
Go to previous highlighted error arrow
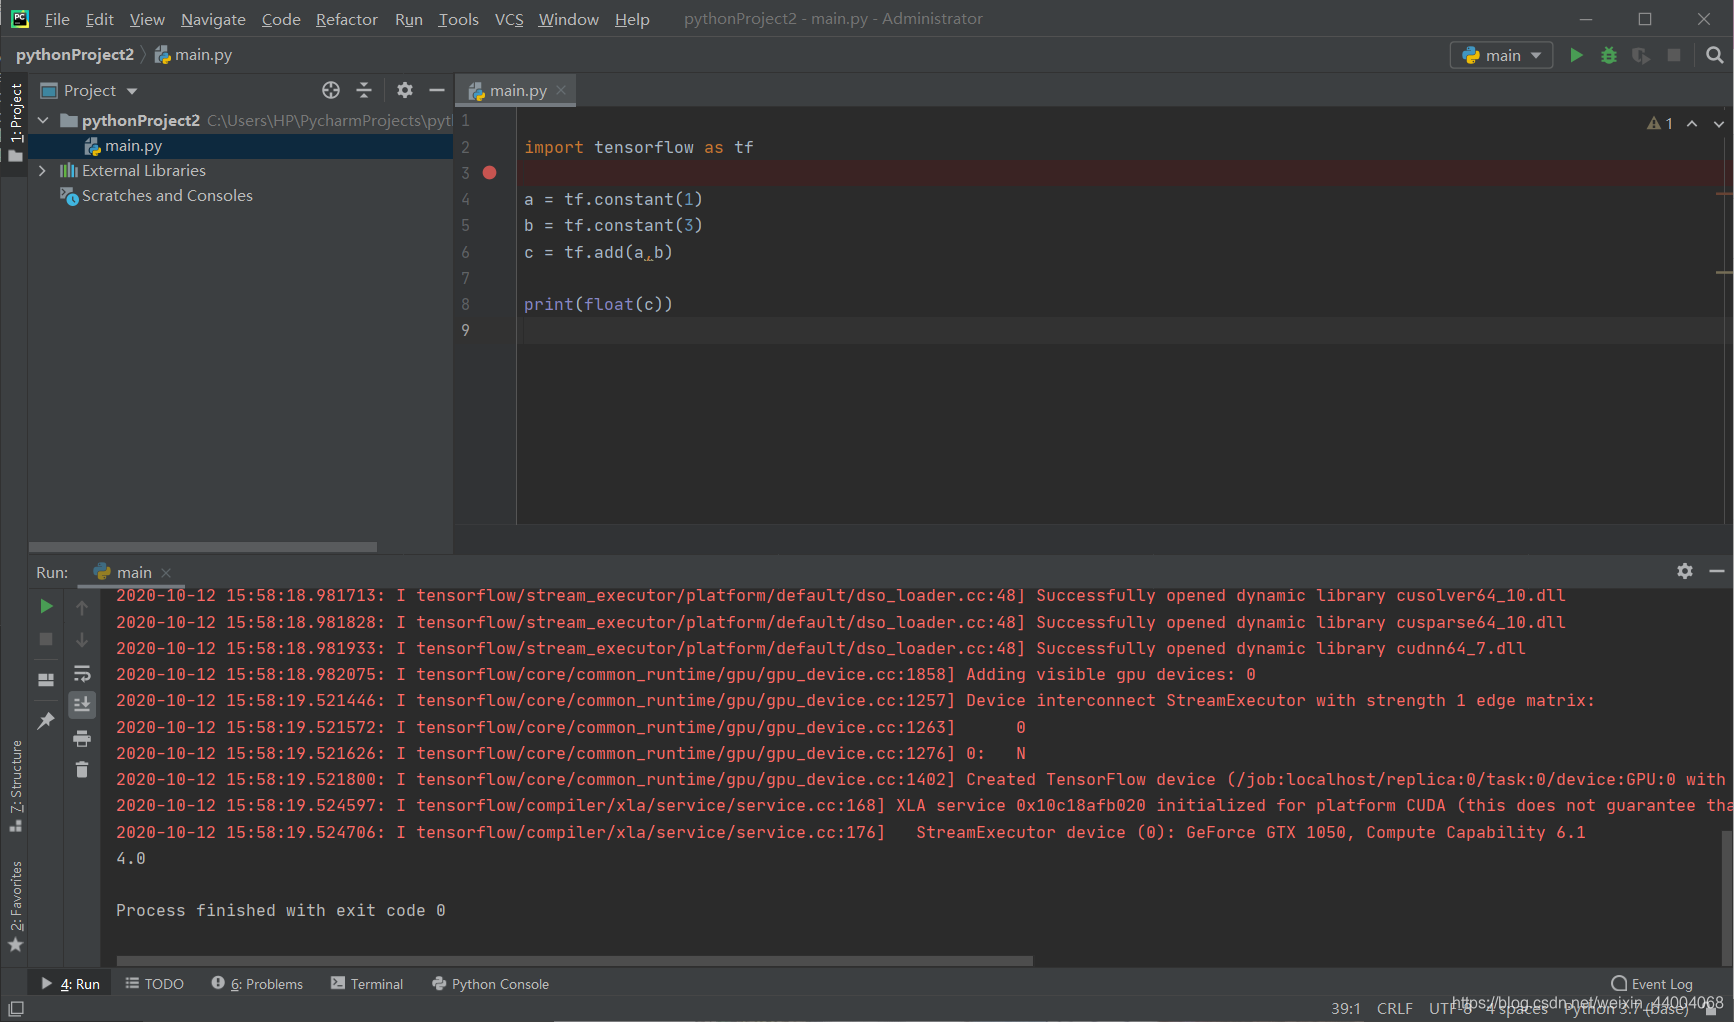1692,123
